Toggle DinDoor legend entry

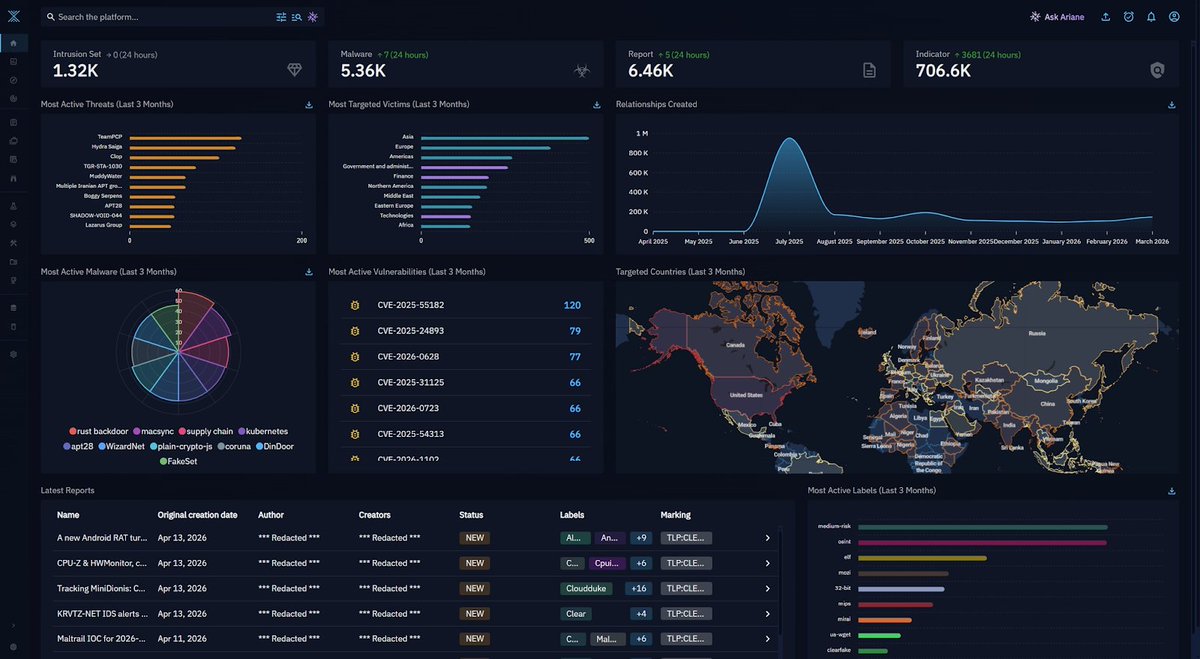pos(275,446)
